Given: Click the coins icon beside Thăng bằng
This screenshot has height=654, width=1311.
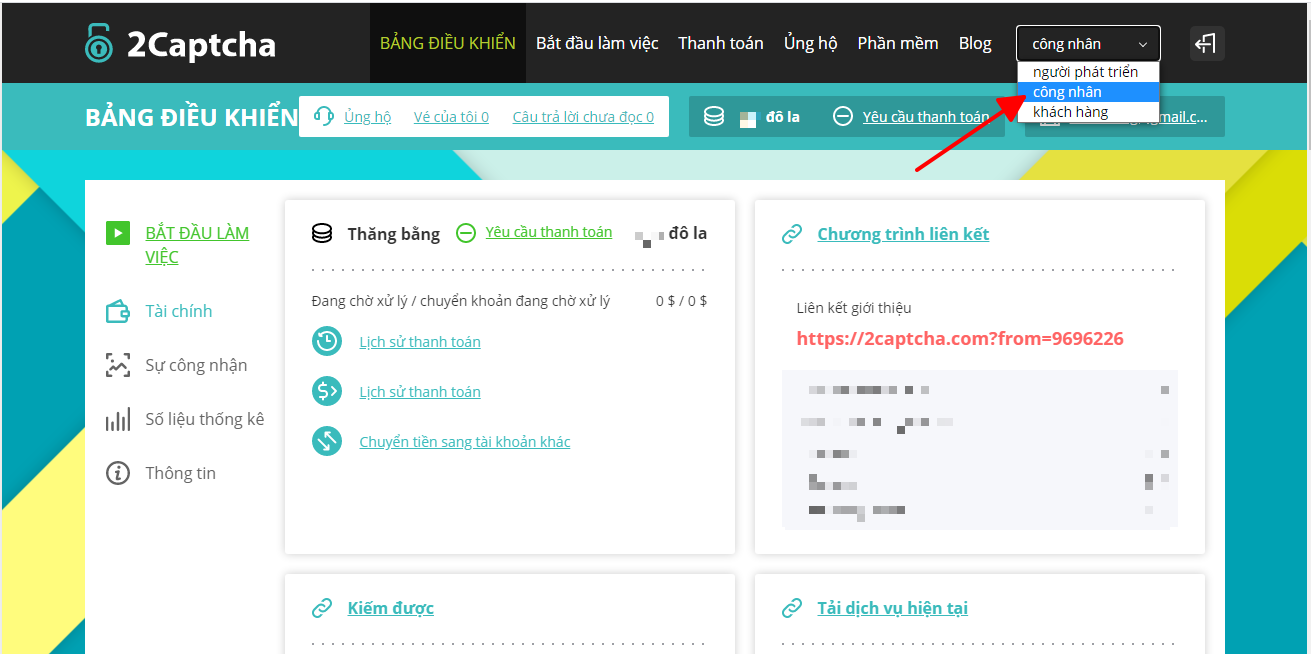Looking at the screenshot, I should [x=322, y=233].
